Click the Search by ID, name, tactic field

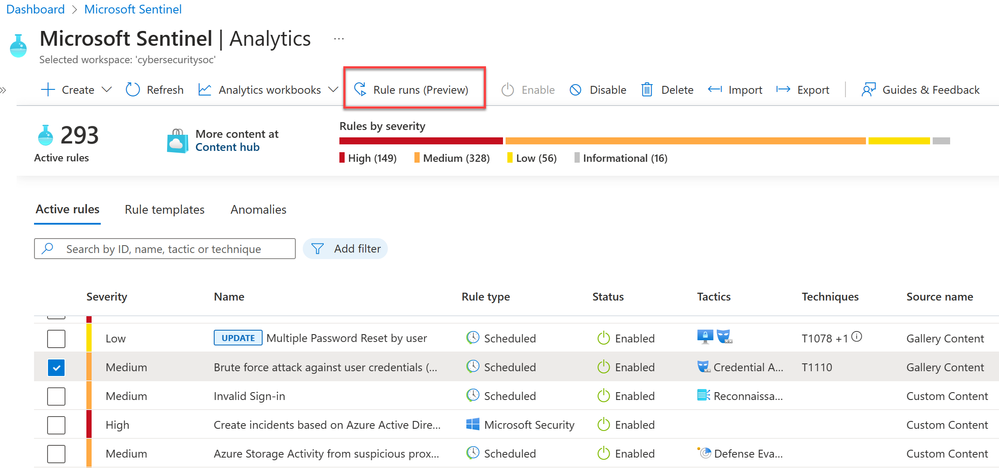pos(165,249)
